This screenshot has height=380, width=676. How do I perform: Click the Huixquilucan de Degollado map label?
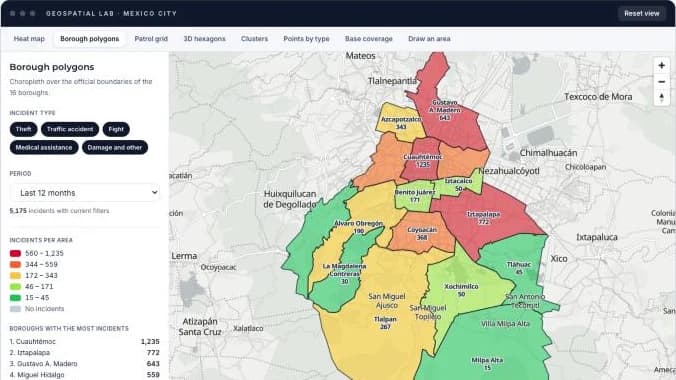tap(290, 199)
